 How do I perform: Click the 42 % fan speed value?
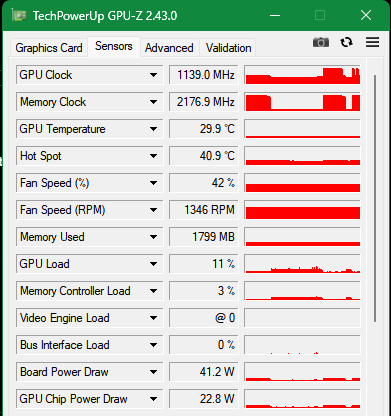click(x=204, y=183)
